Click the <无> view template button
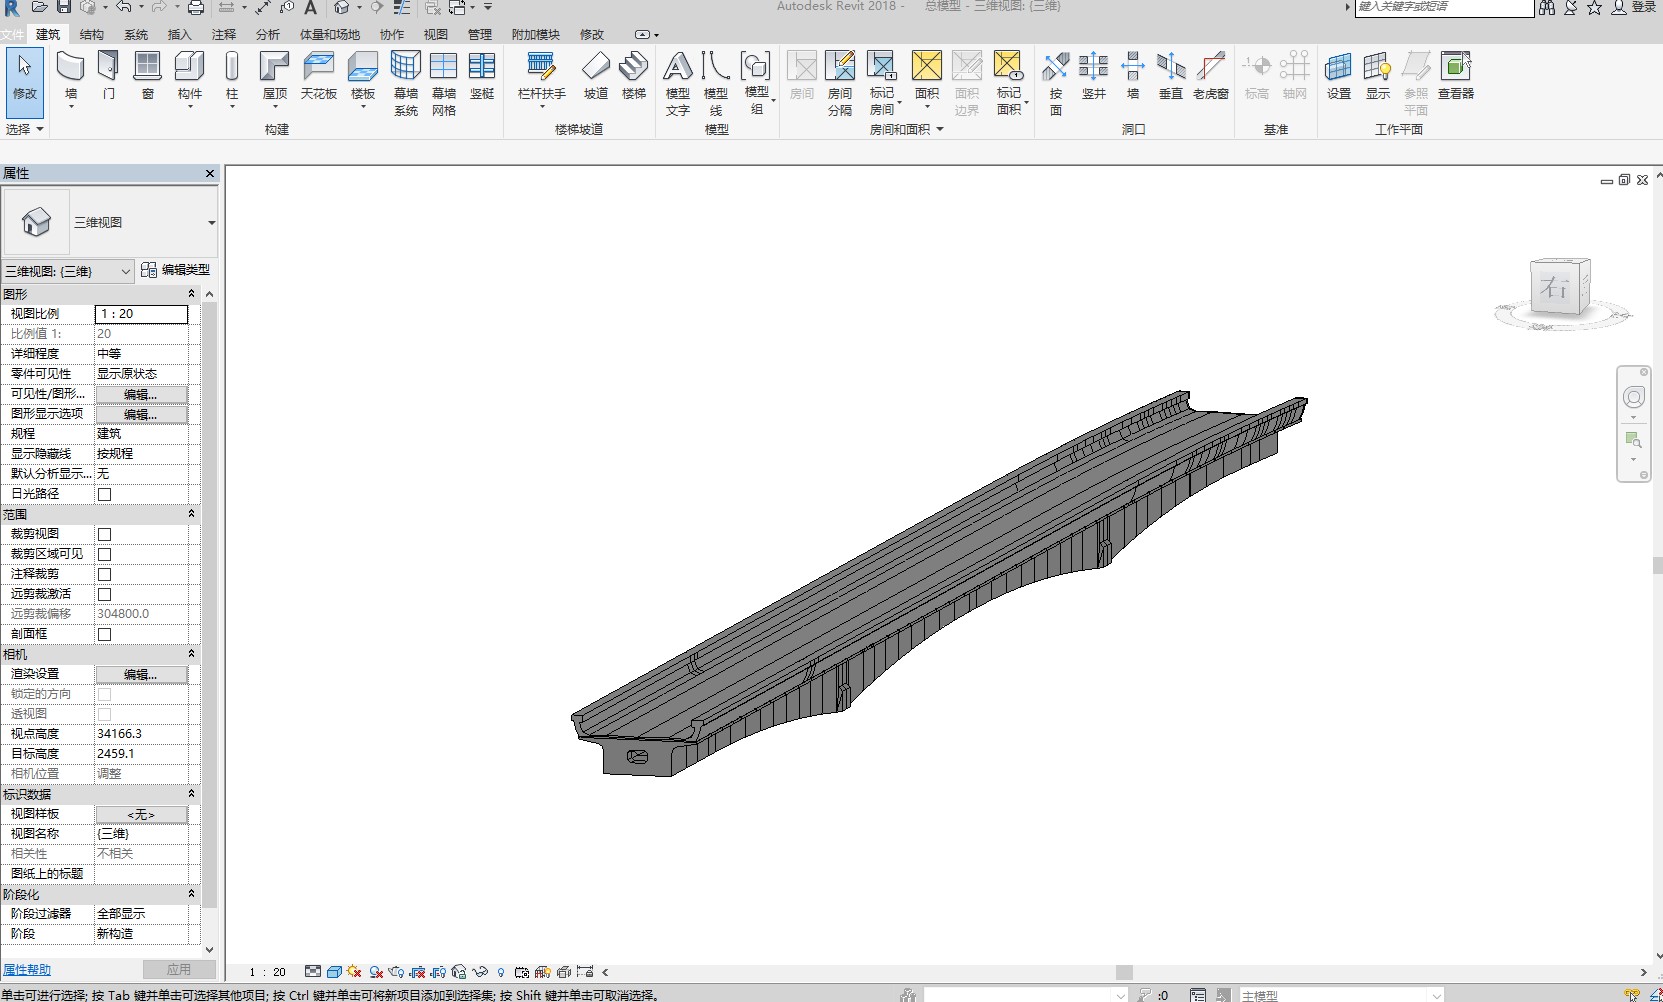The width and height of the screenshot is (1663, 1002). point(141,814)
